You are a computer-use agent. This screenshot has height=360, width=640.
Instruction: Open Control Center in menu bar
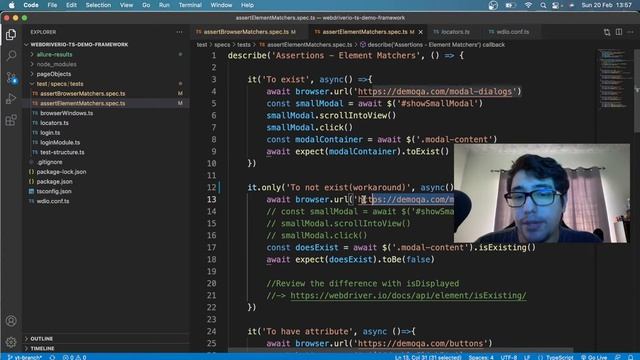click(x=556, y=5)
